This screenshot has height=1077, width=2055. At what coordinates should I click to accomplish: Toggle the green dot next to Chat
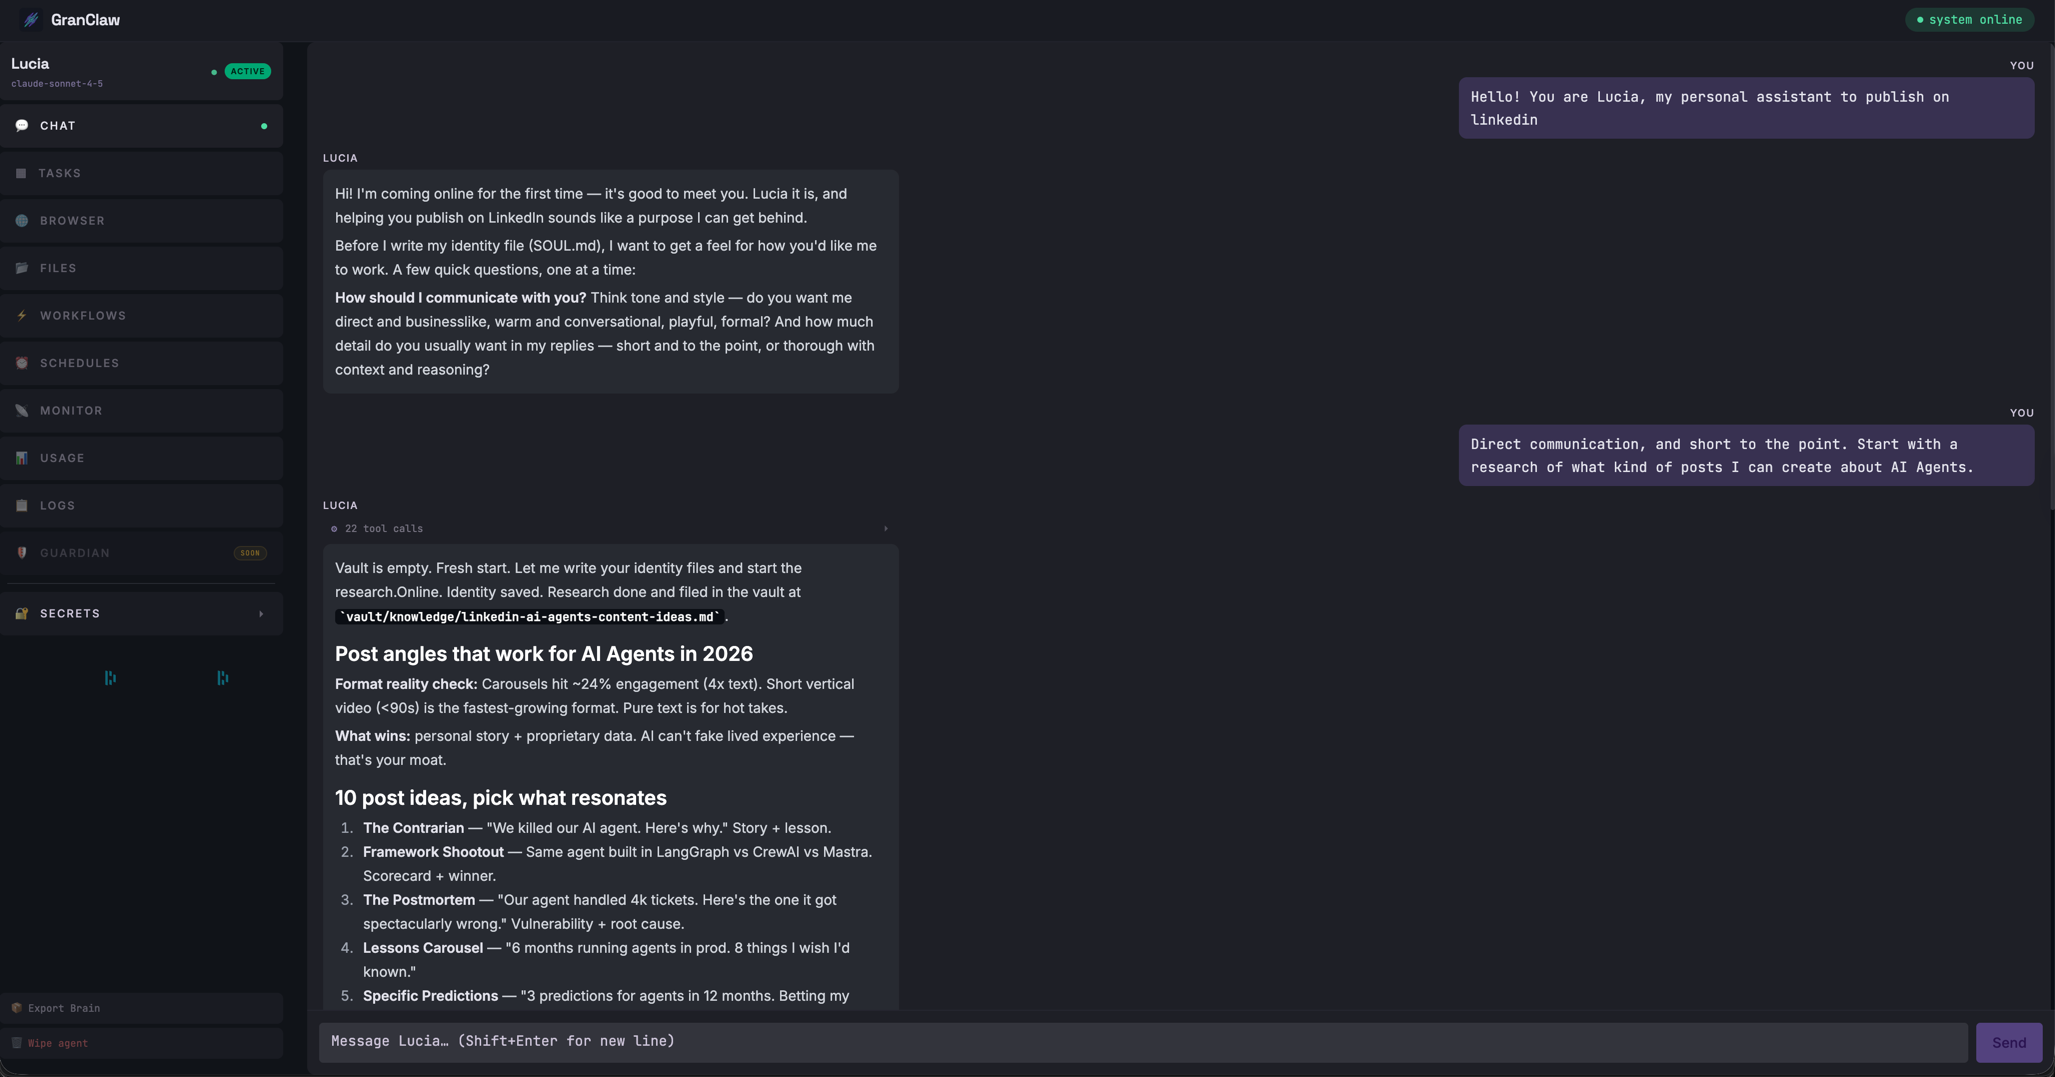click(264, 125)
